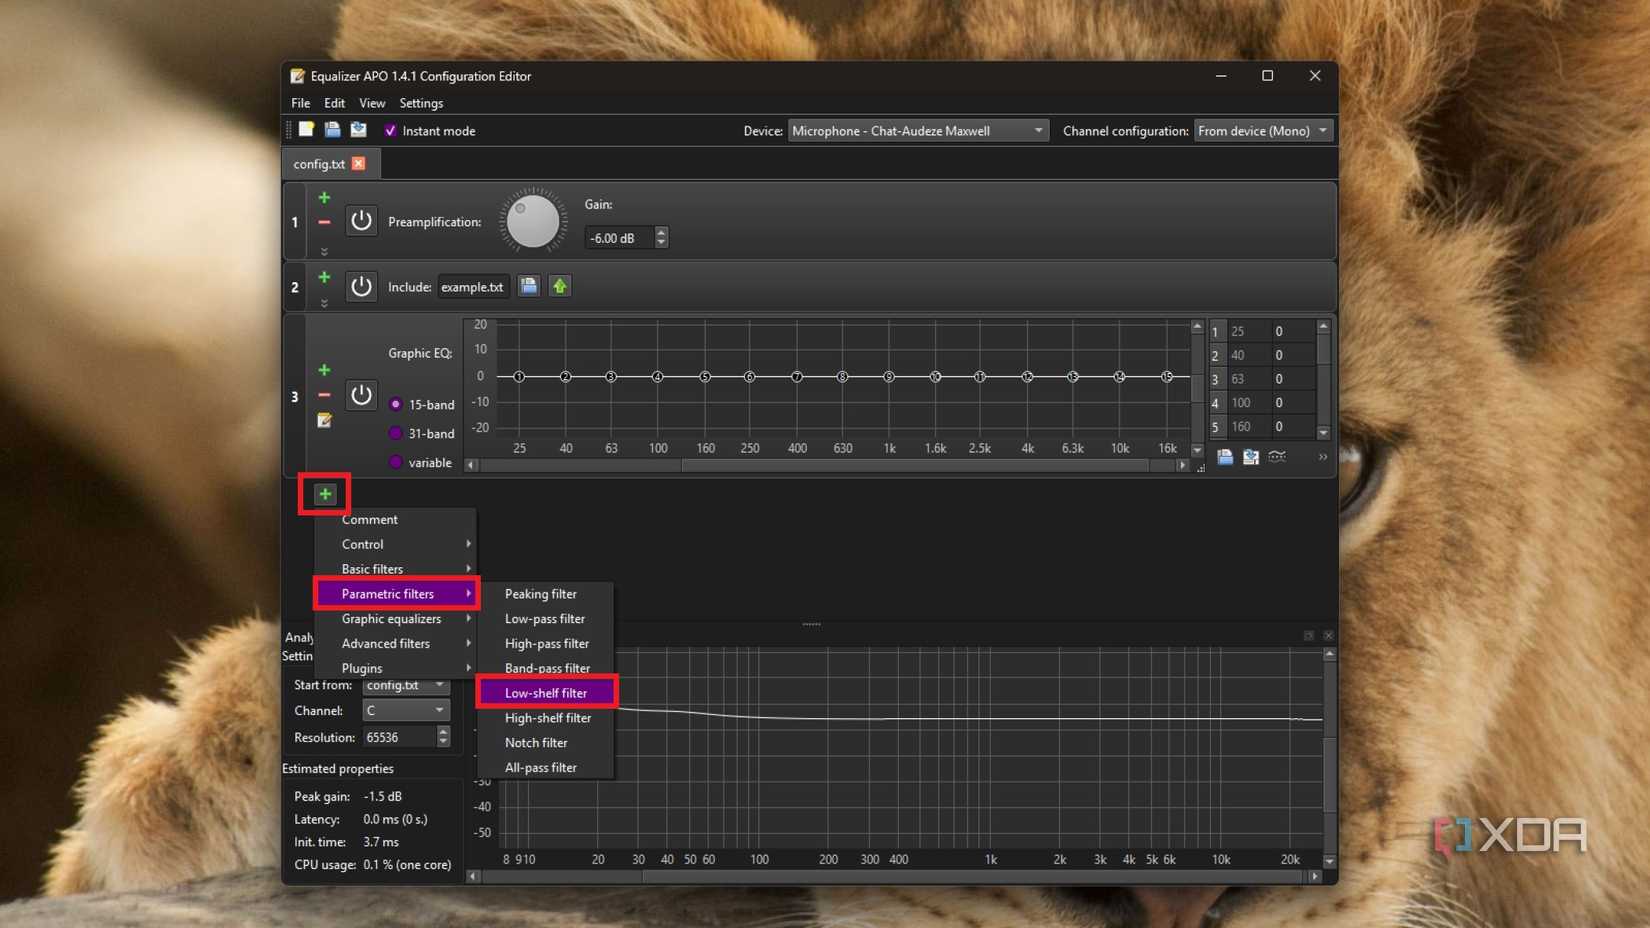Open a different file for the Include filter

(528, 286)
